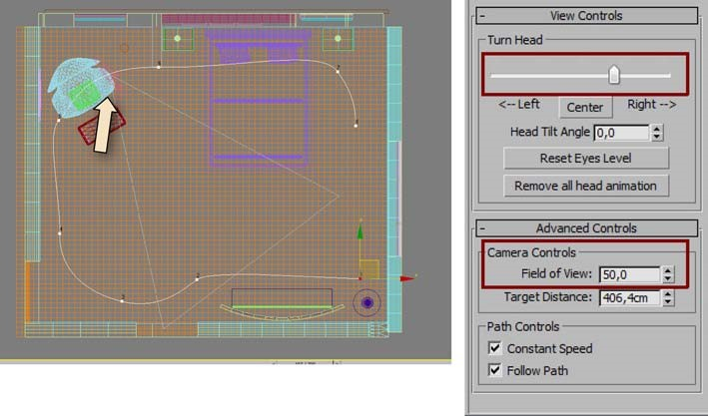
Task: Click Remove all head animation button
Action: coord(586,186)
